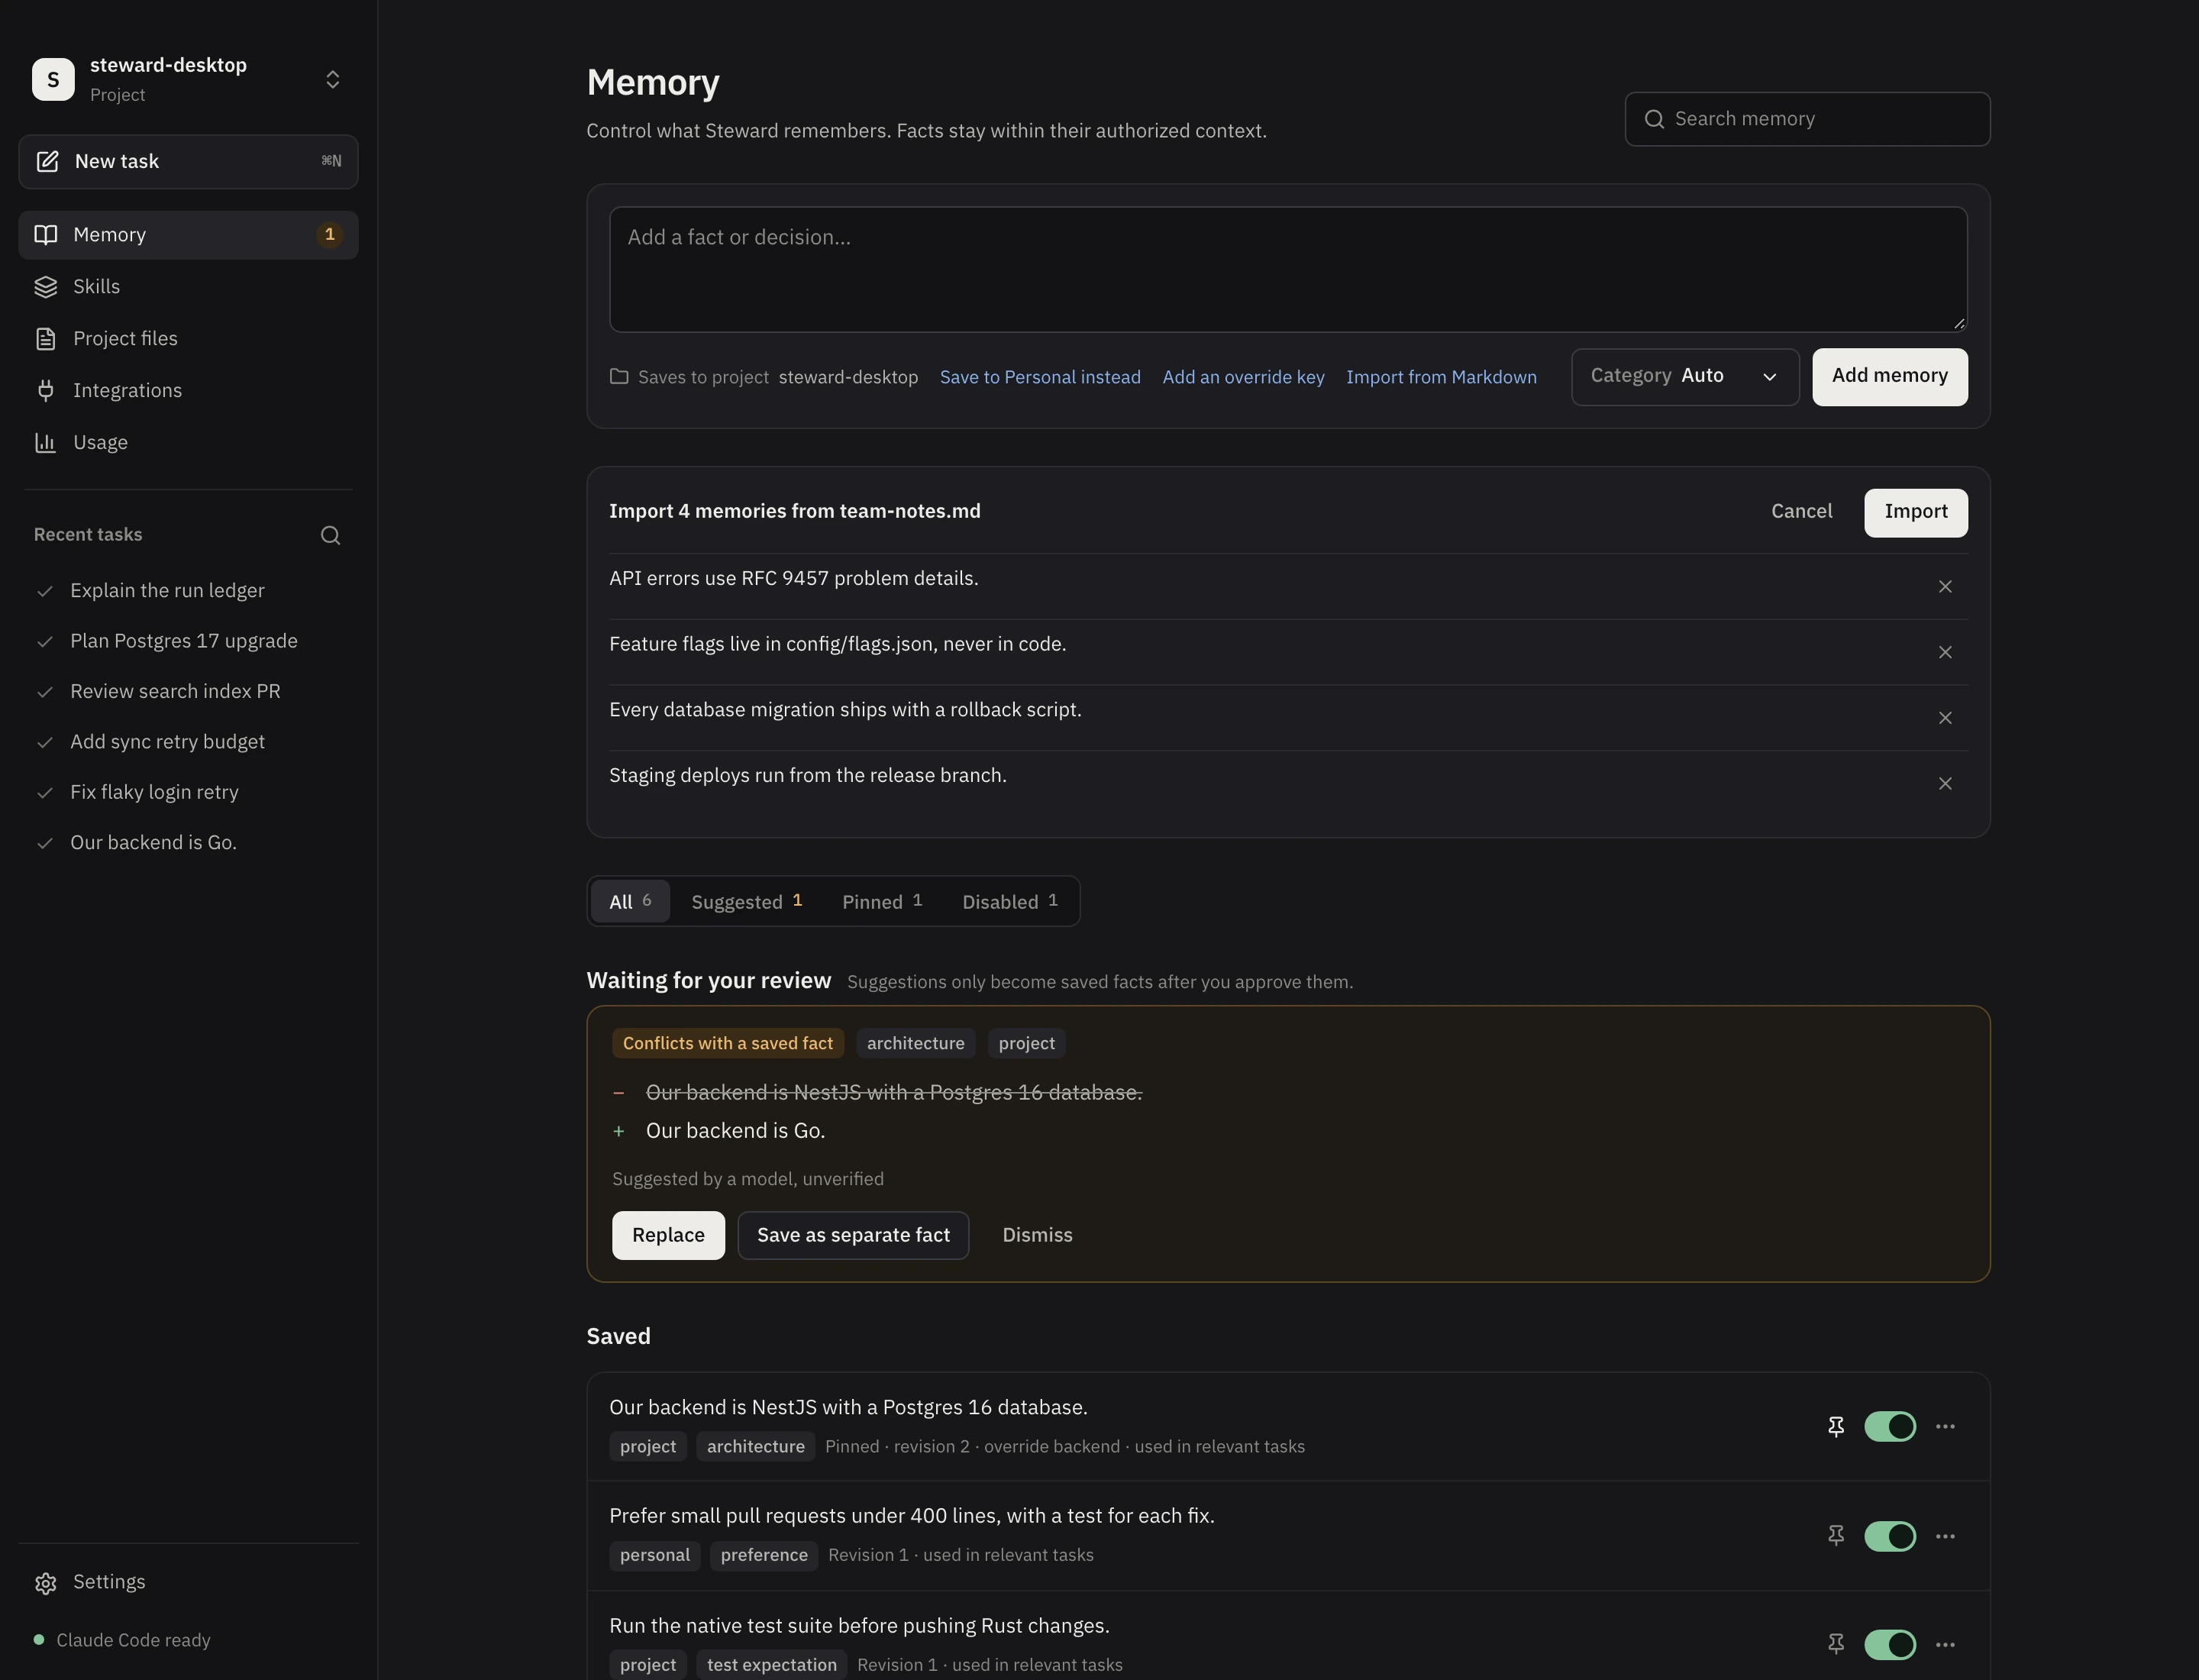The width and height of the screenshot is (2199, 1680).
Task: Open Project files in the sidebar
Action: coord(188,339)
